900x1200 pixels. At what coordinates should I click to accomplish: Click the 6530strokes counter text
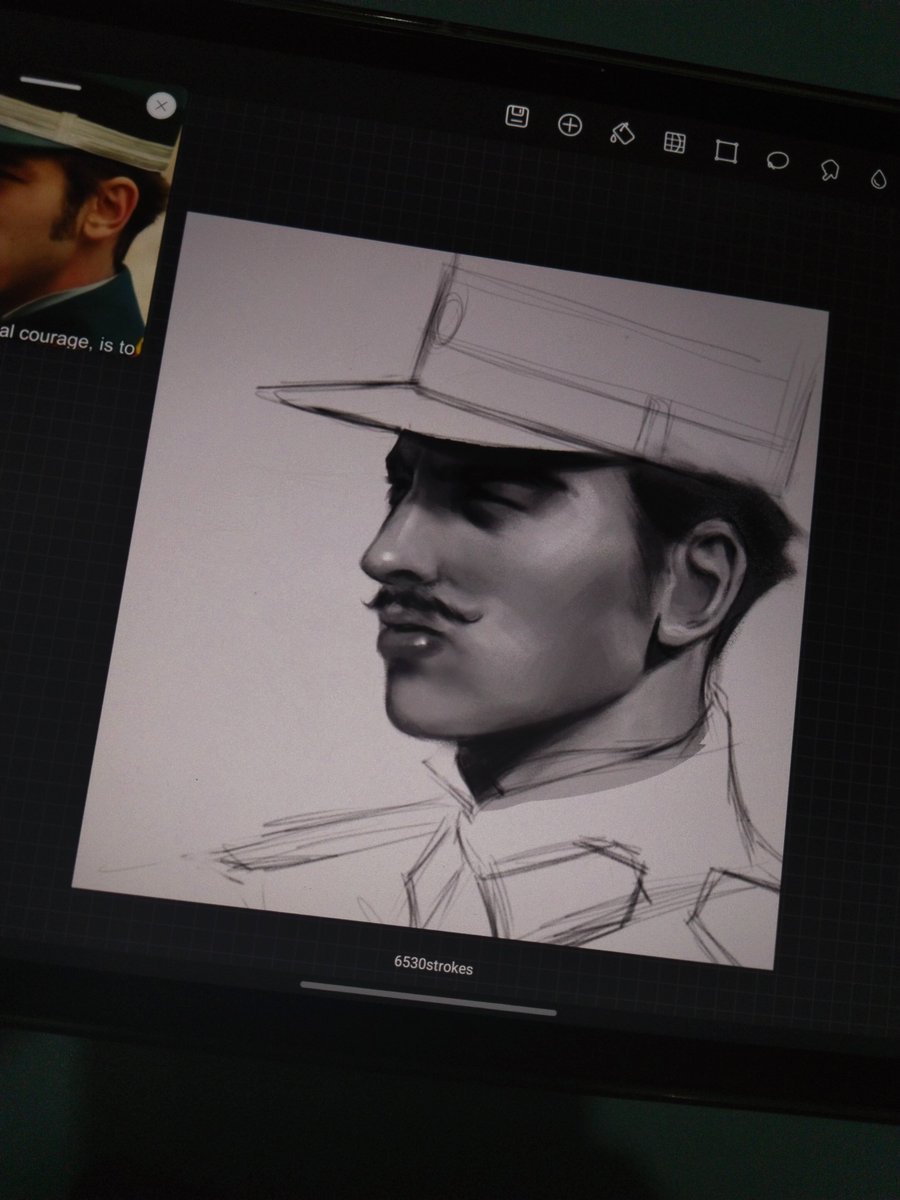point(433,967)
